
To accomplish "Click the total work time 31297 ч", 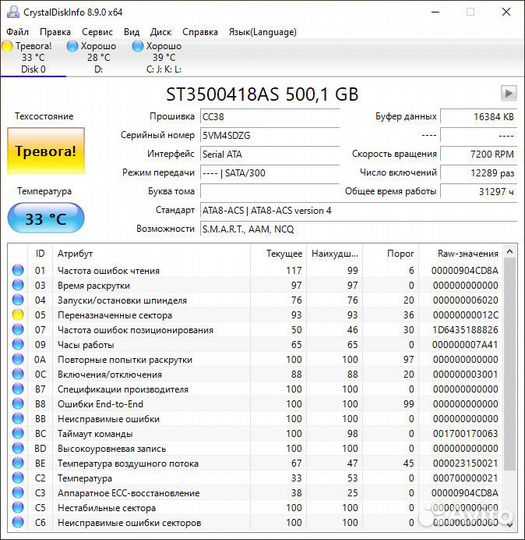I will [478, 191].
